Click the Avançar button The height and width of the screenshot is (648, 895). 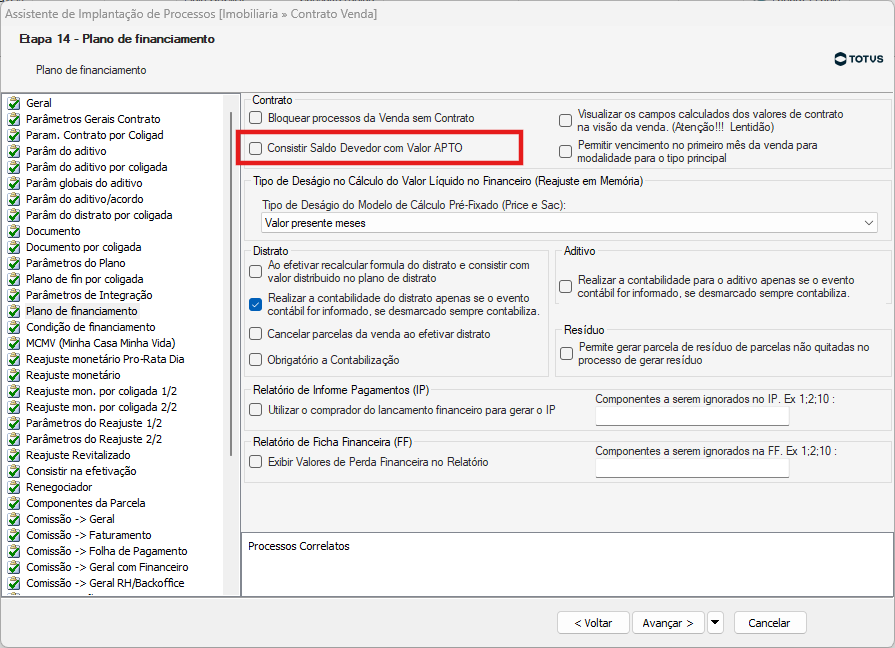pyautogui.click(x=668, y=622)
